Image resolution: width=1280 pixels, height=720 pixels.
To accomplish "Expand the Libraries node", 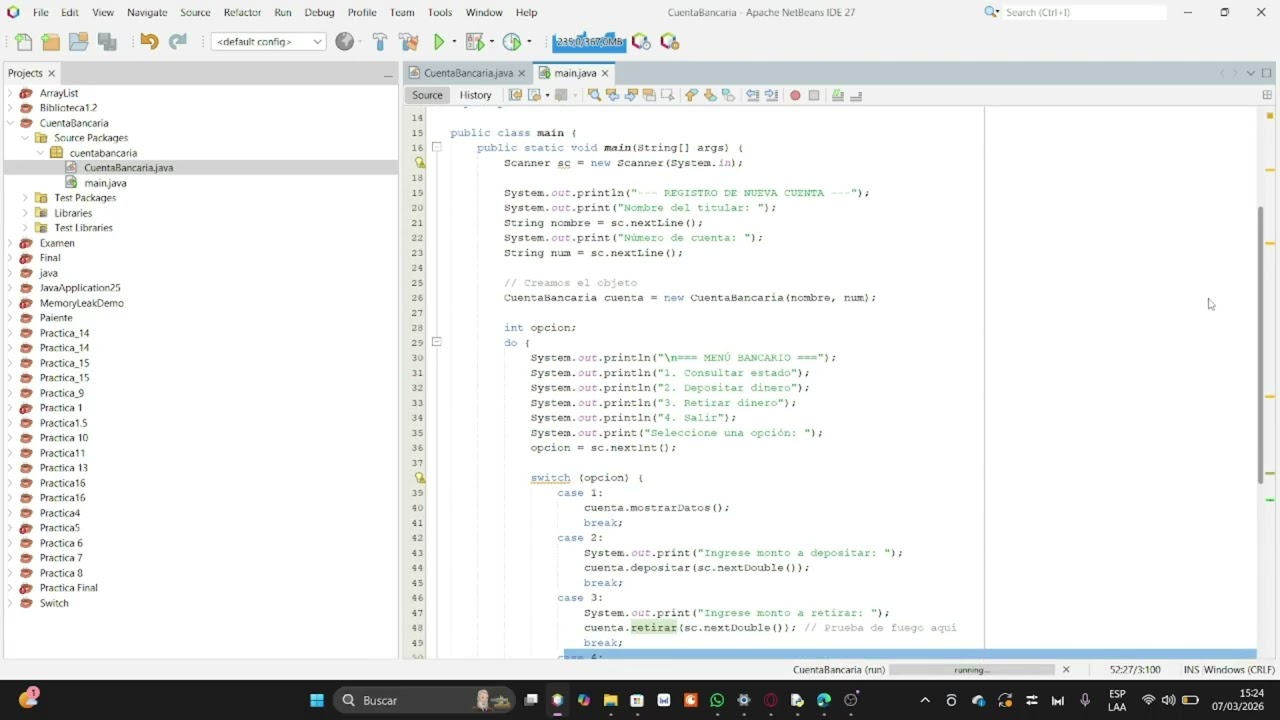I will 25,213.
